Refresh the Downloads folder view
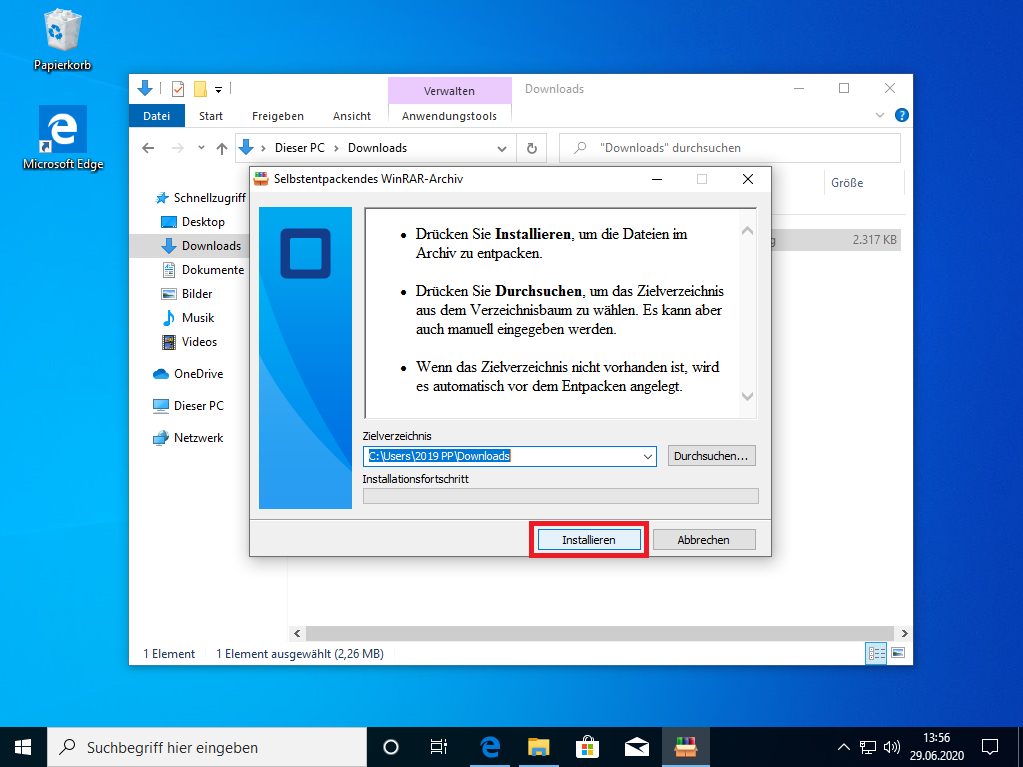Image resolution: width=1023 pixels, height=767 pixels. point(532,148)
